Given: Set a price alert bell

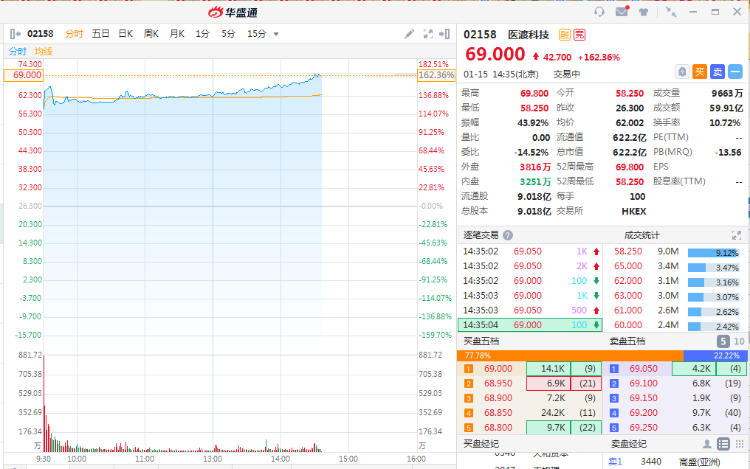Looking at the screenshot, I should tap(682, 71).
